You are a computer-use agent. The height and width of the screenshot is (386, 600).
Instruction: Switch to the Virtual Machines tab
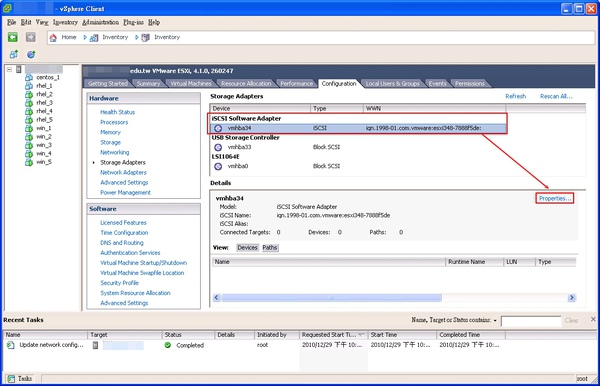[191, 83]
